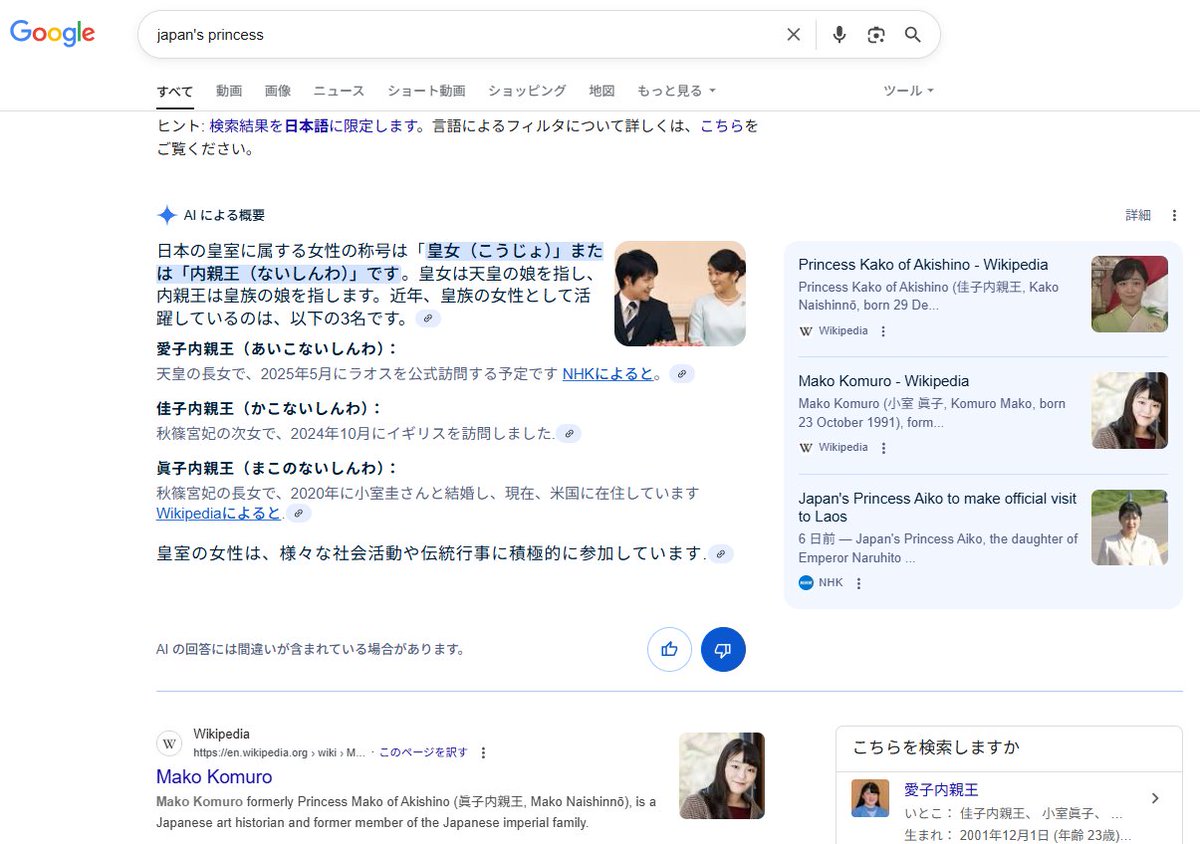The height and width of the screenshot is (844, 1200).
Task: Select the すべて tab
Action: tap(175, 91)
